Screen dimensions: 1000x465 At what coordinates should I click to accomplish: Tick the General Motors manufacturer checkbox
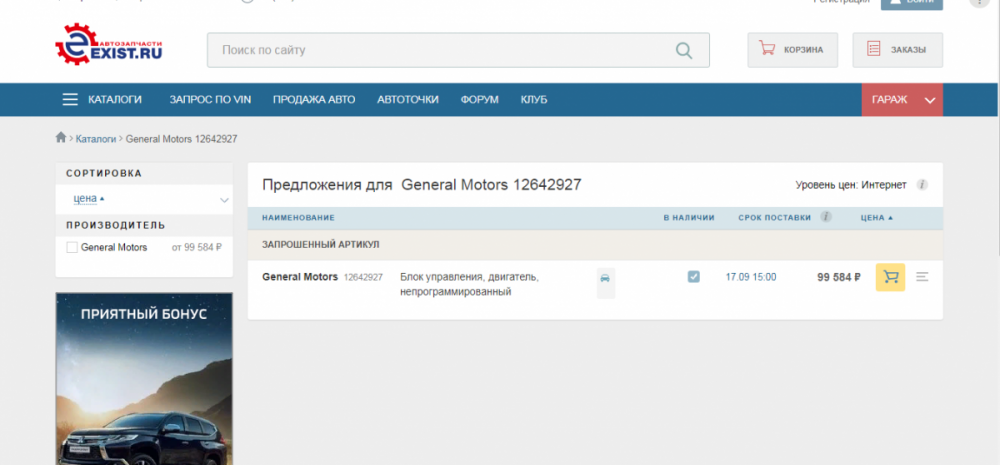pos(72,247)
